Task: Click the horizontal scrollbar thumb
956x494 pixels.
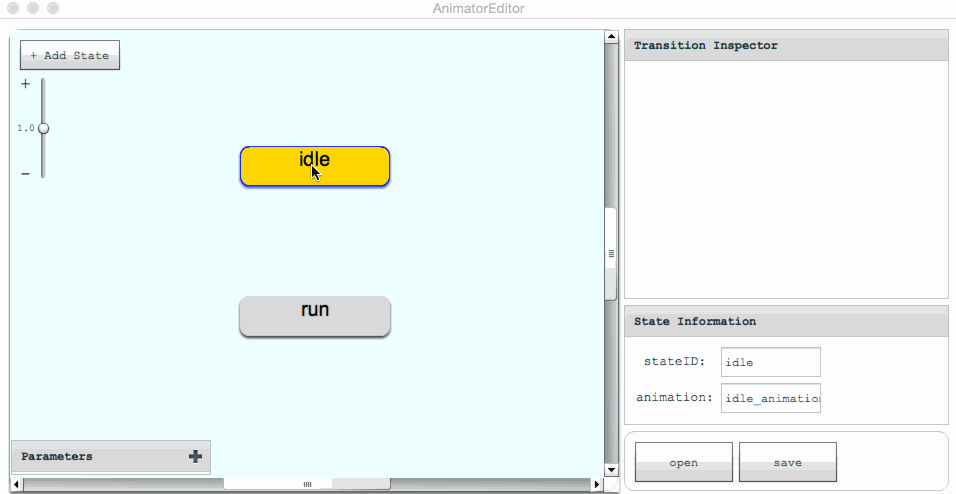Action: (307, 484)
